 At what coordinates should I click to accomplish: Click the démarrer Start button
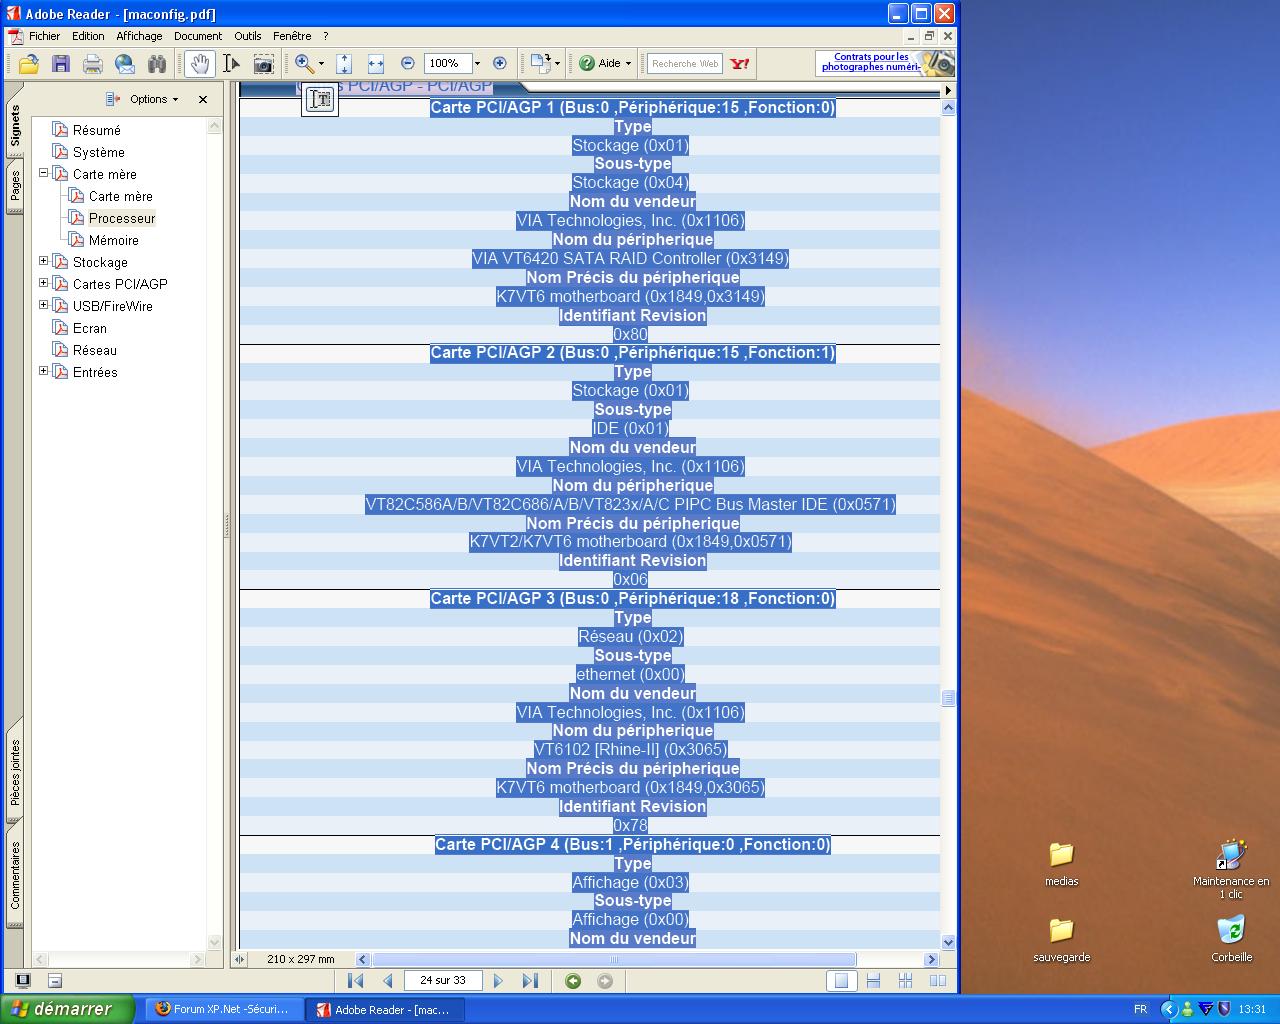pos(67,1009)
